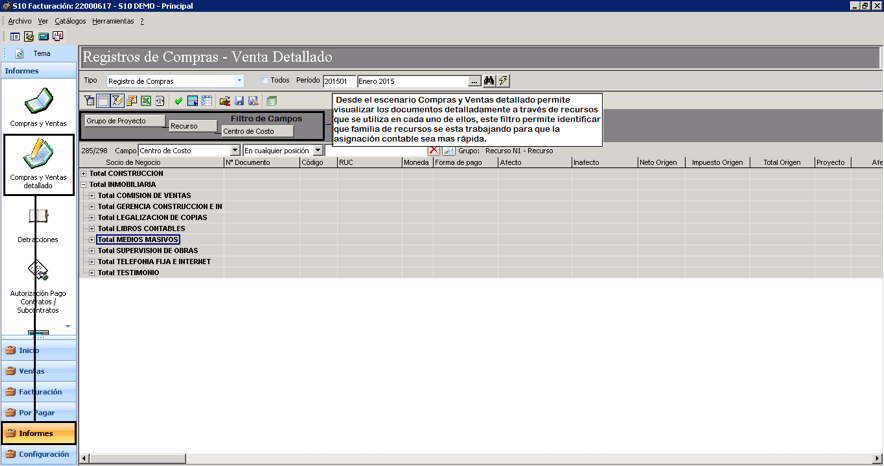Click the horizontal scrollbar thumb at the bottom
884x466 pixels.
[138, 458]
